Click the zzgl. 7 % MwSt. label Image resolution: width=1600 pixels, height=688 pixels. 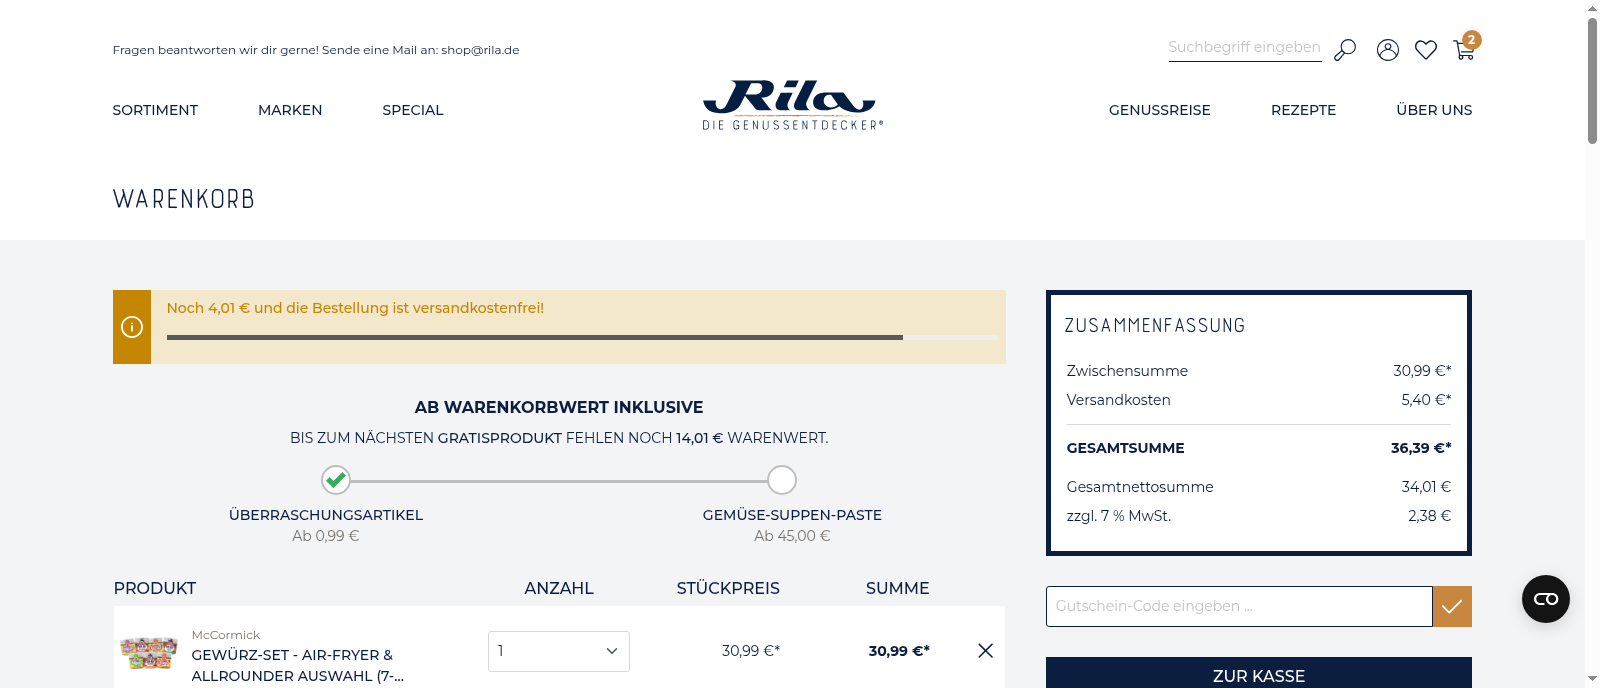tap(1119, 515)
